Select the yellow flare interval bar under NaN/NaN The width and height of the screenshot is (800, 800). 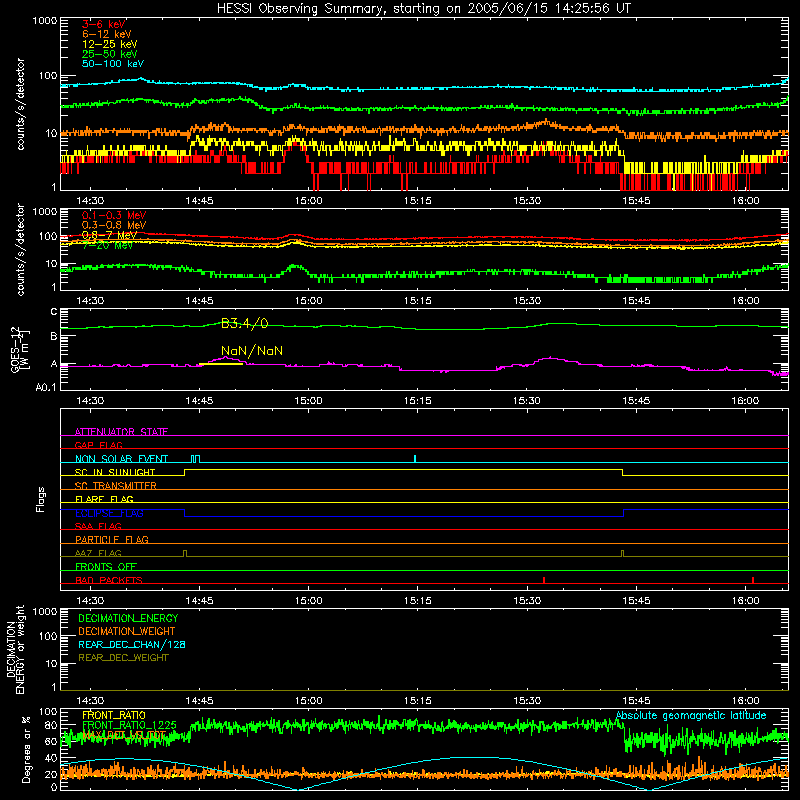[x=221, y=364]
